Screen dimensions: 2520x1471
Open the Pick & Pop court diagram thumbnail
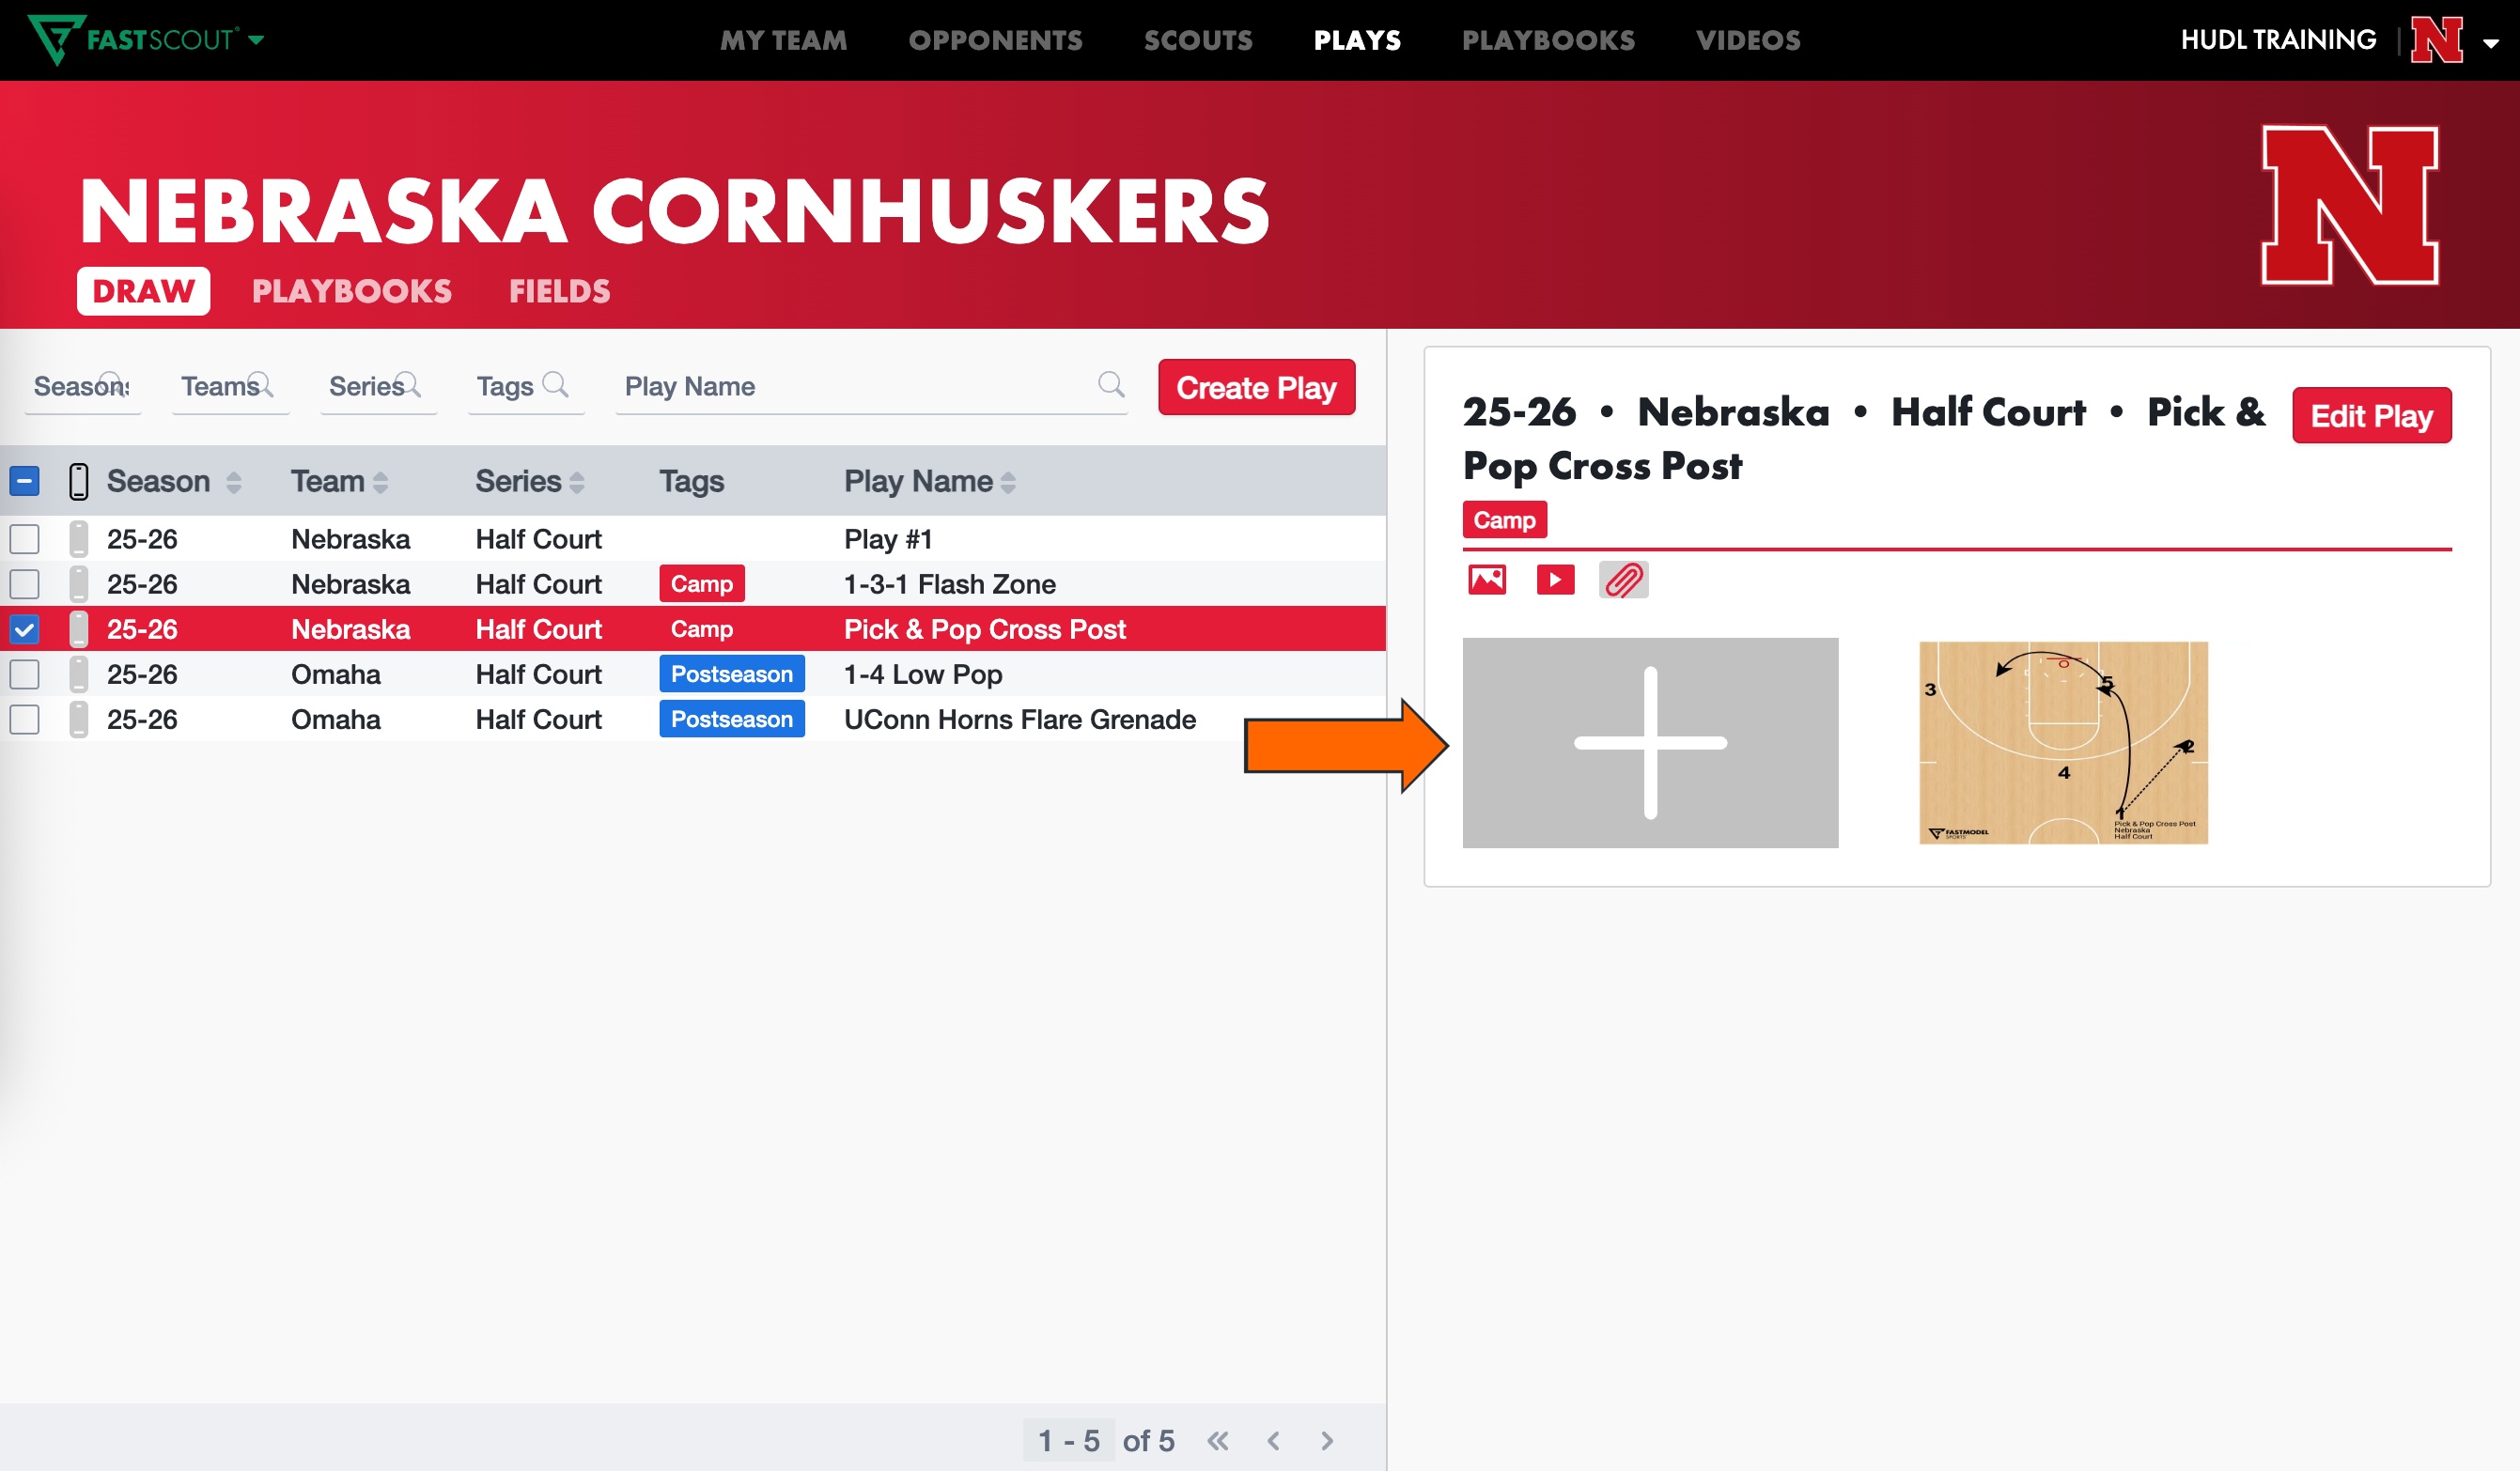pos(2063,743)
